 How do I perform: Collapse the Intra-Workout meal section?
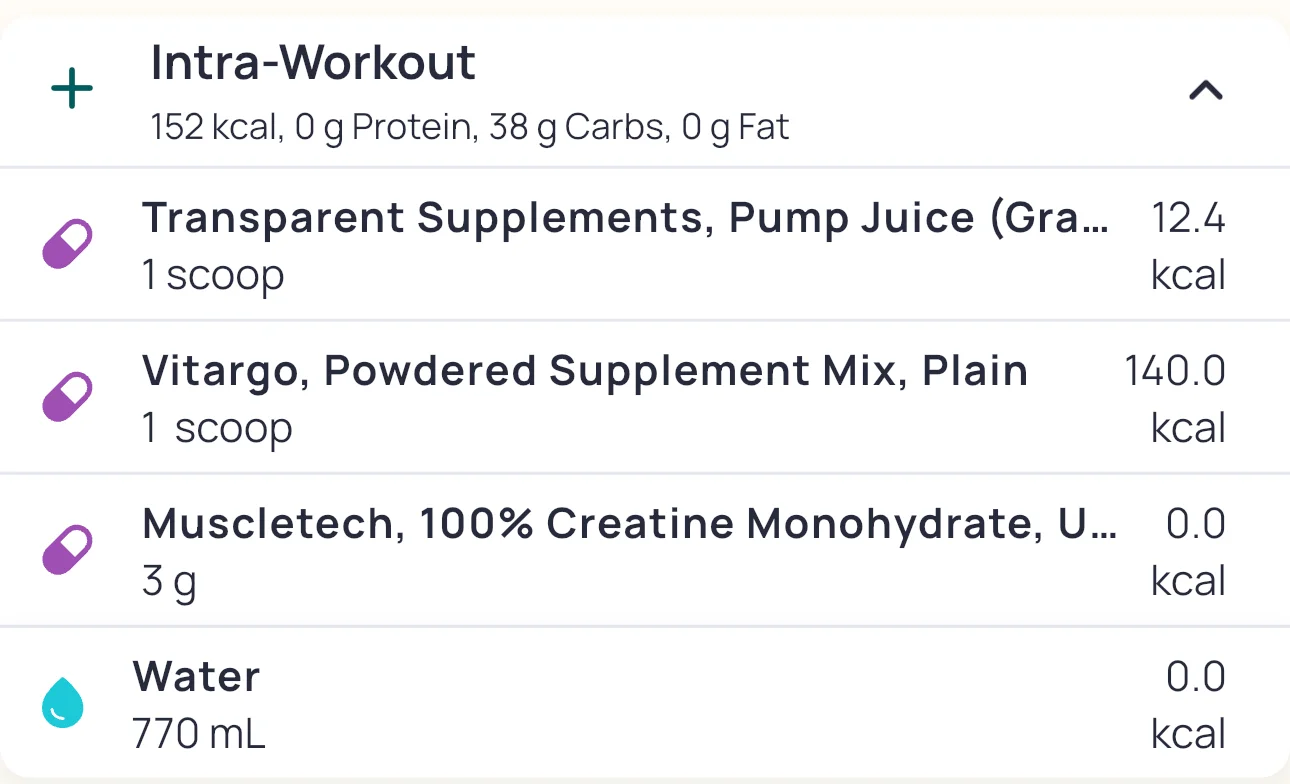[1205, 91]
